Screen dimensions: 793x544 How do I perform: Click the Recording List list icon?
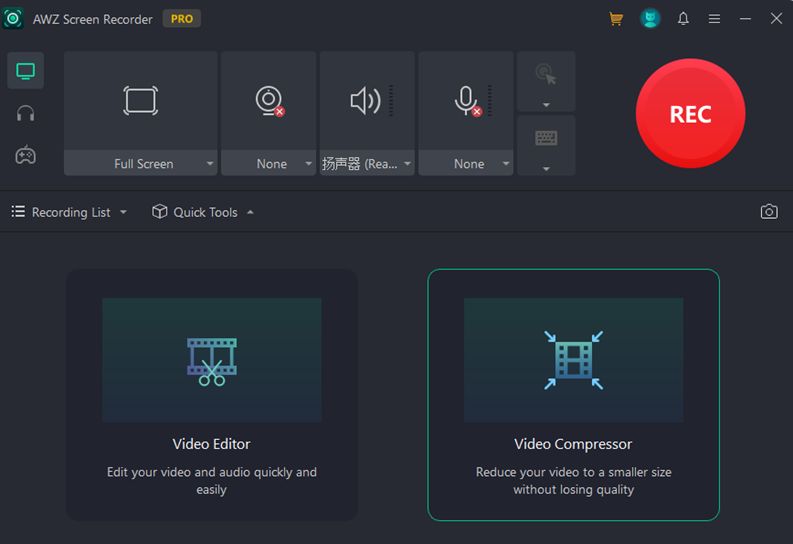18,211
